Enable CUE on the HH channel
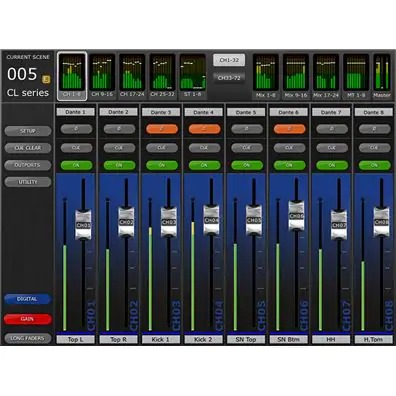Screen dimensions: 396x396 [x=332, y=148]
